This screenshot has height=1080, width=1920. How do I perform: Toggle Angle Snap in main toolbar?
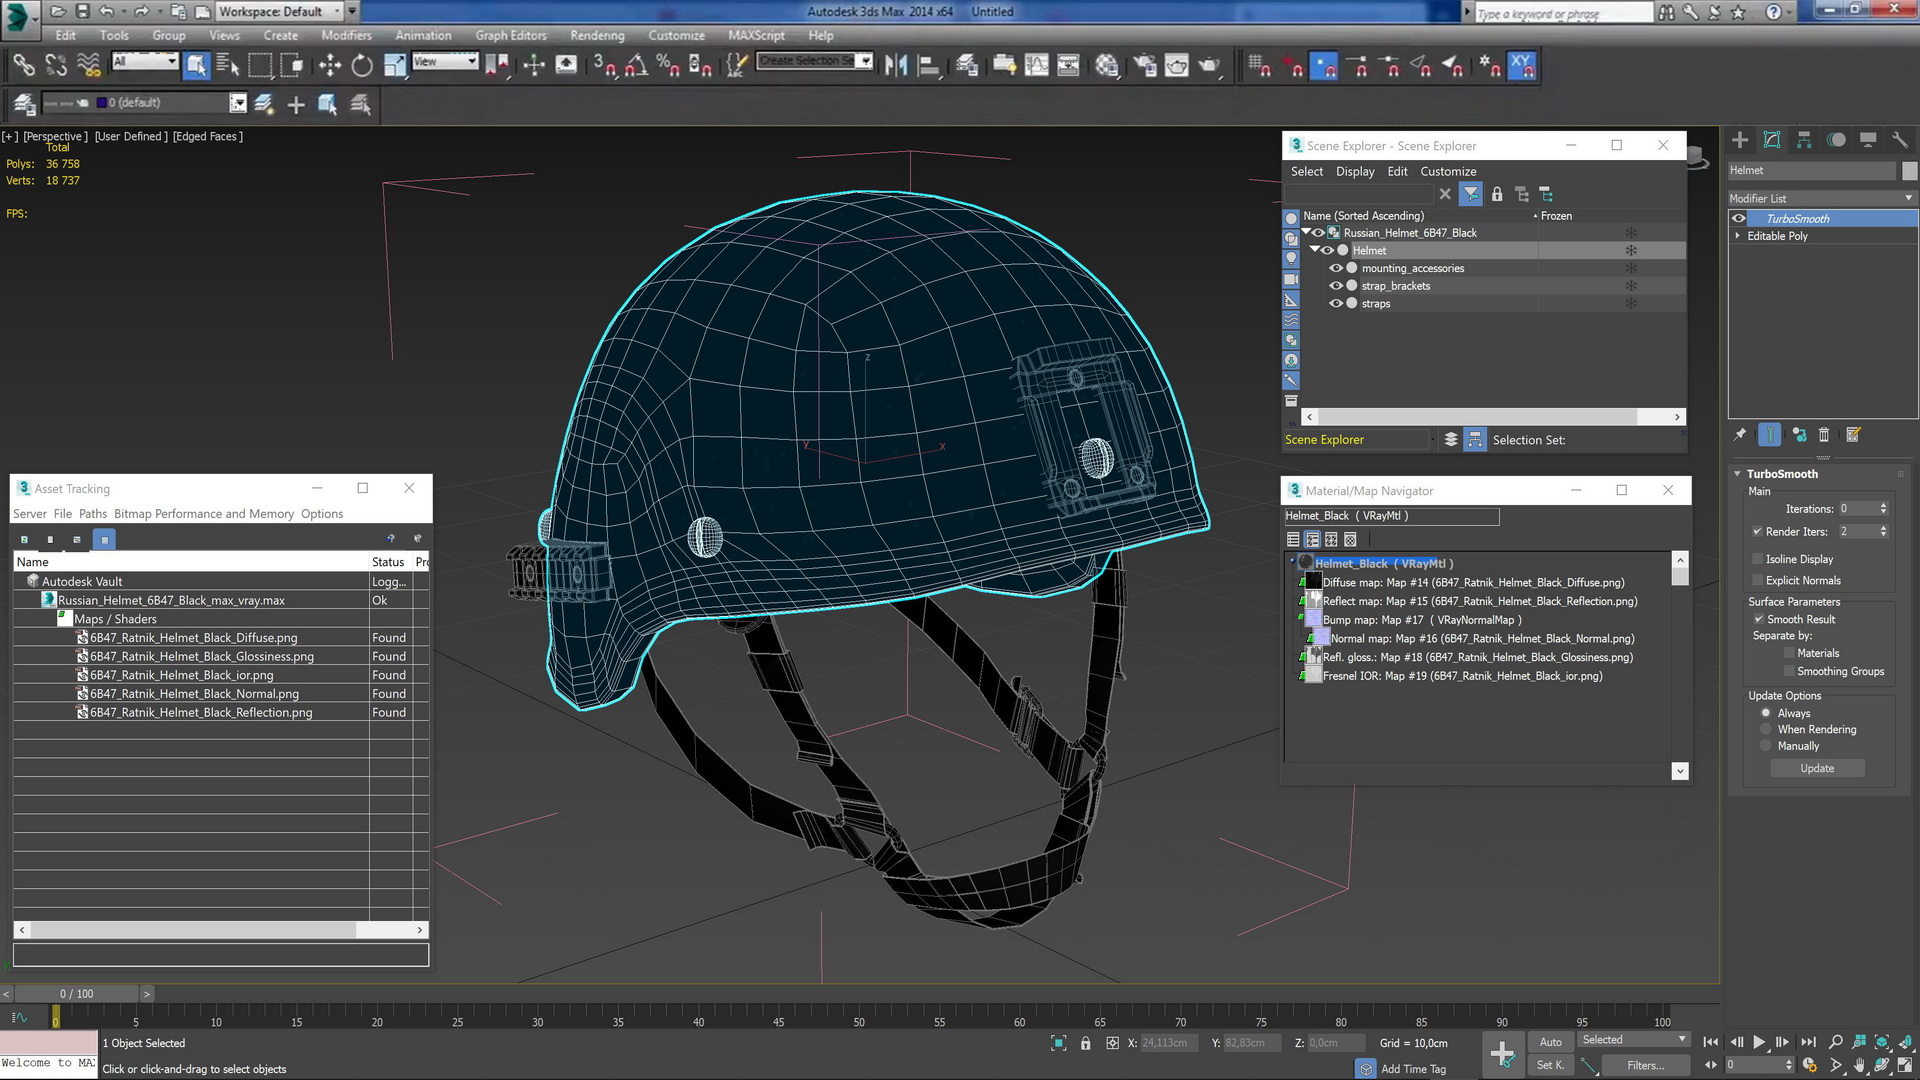pos(635,66)
